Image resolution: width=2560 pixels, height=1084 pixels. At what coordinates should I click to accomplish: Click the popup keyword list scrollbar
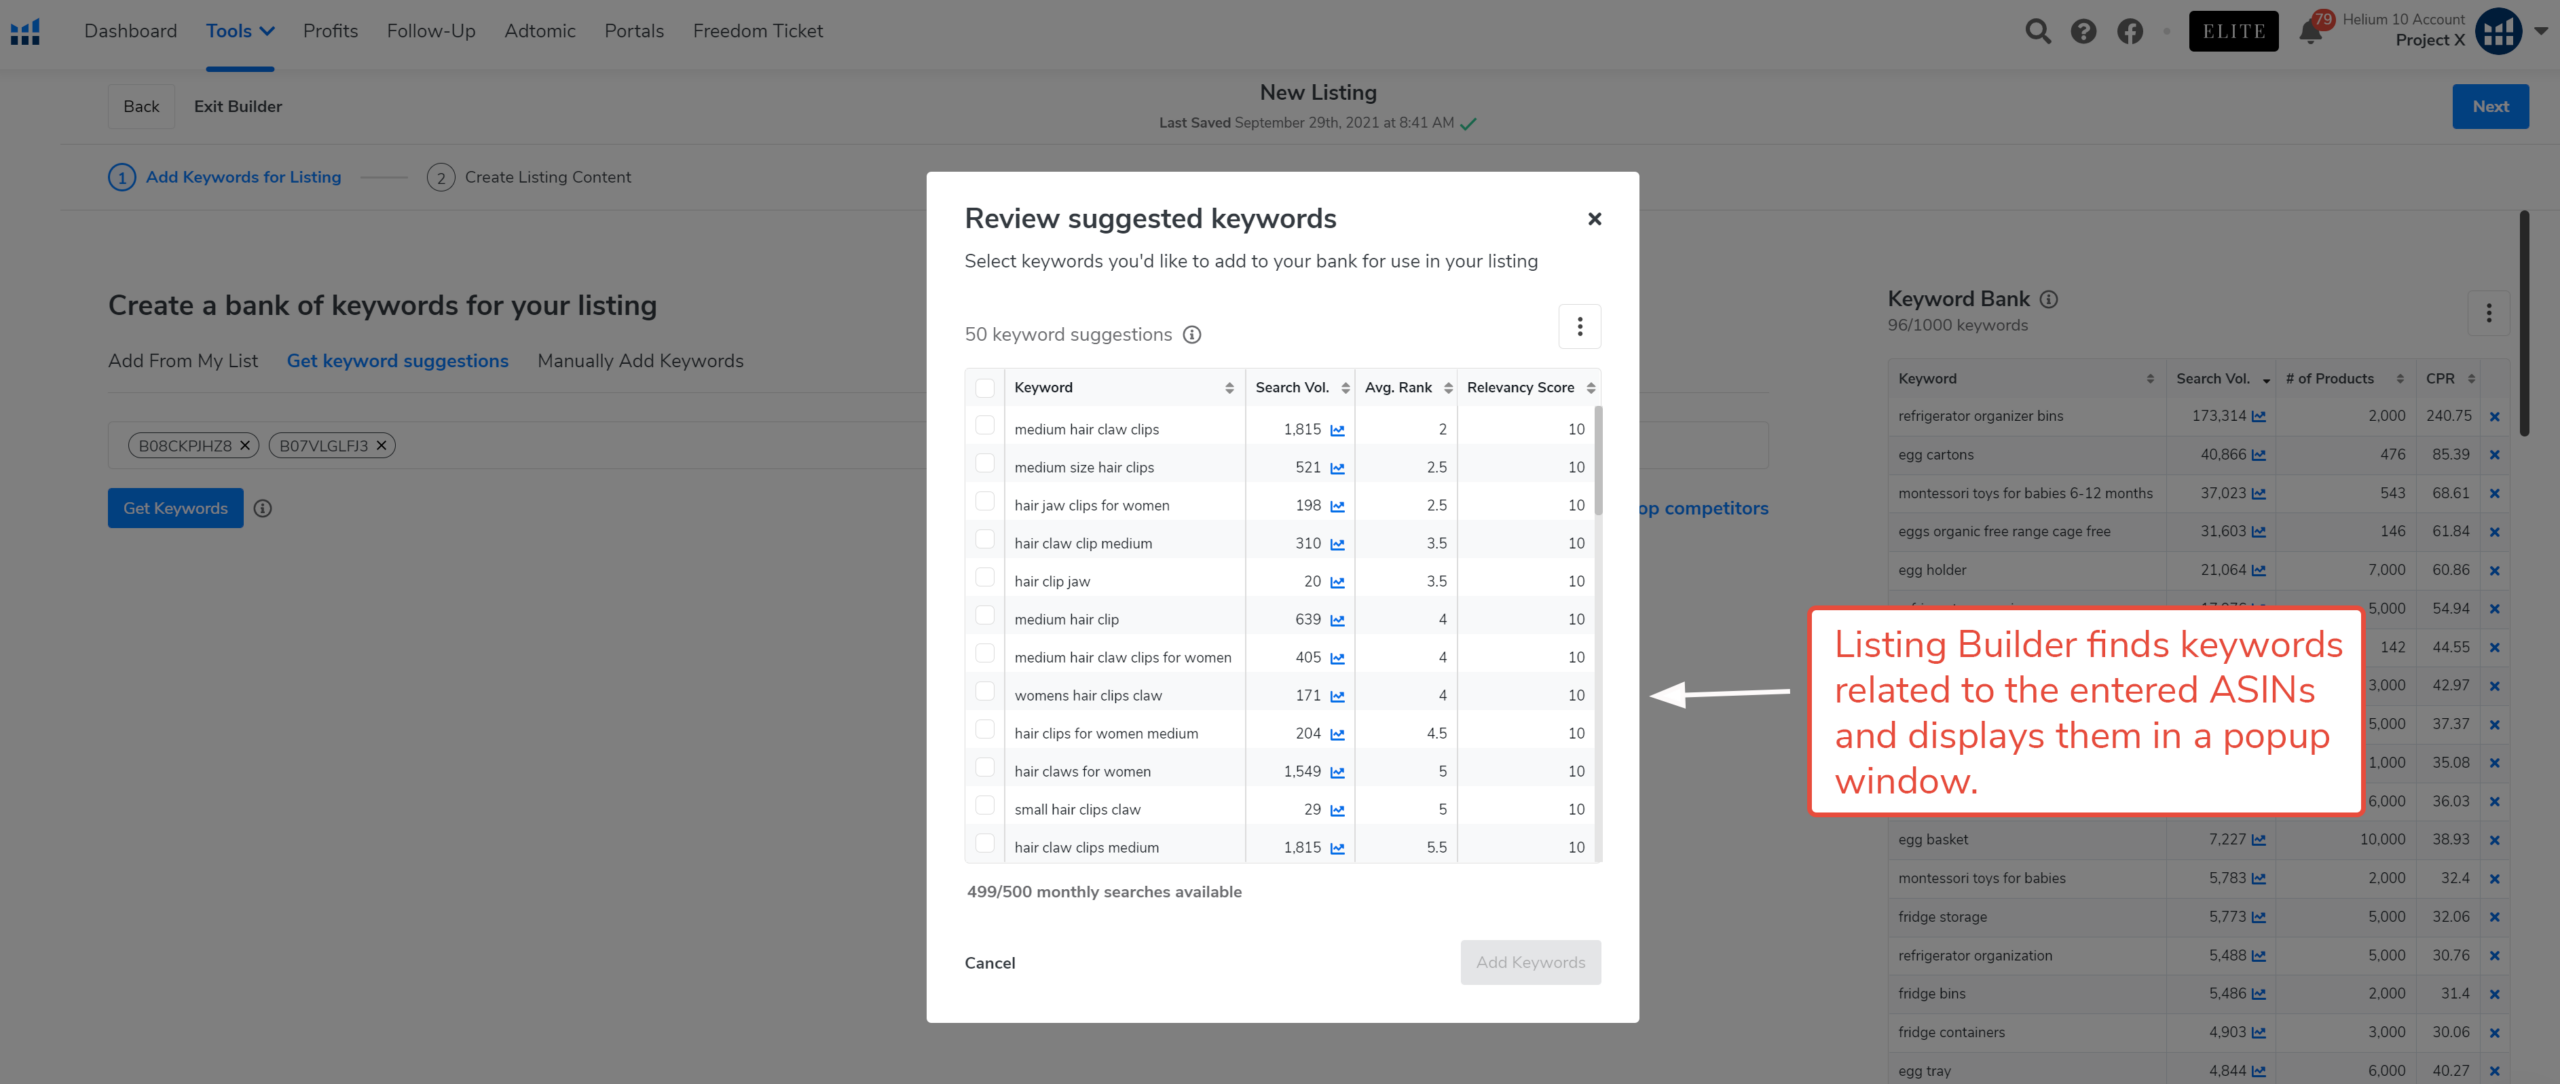[x=1598, y=460]
